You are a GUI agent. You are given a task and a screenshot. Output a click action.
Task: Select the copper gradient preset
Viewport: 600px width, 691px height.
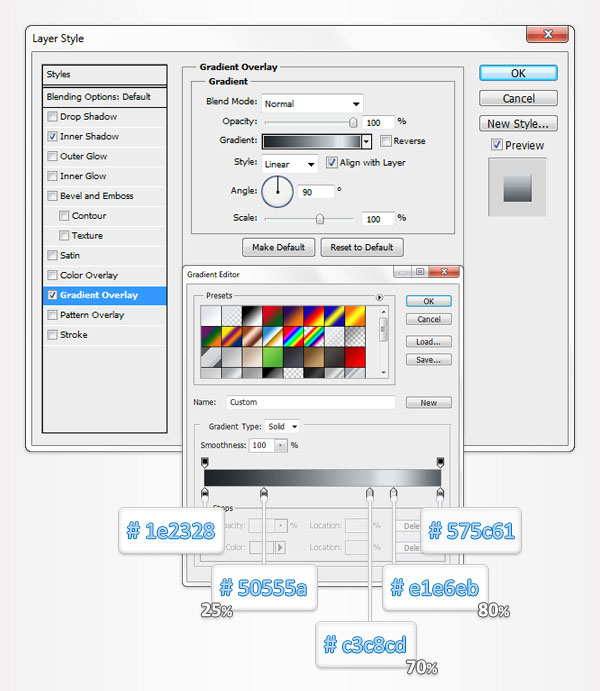pos(252,337)
